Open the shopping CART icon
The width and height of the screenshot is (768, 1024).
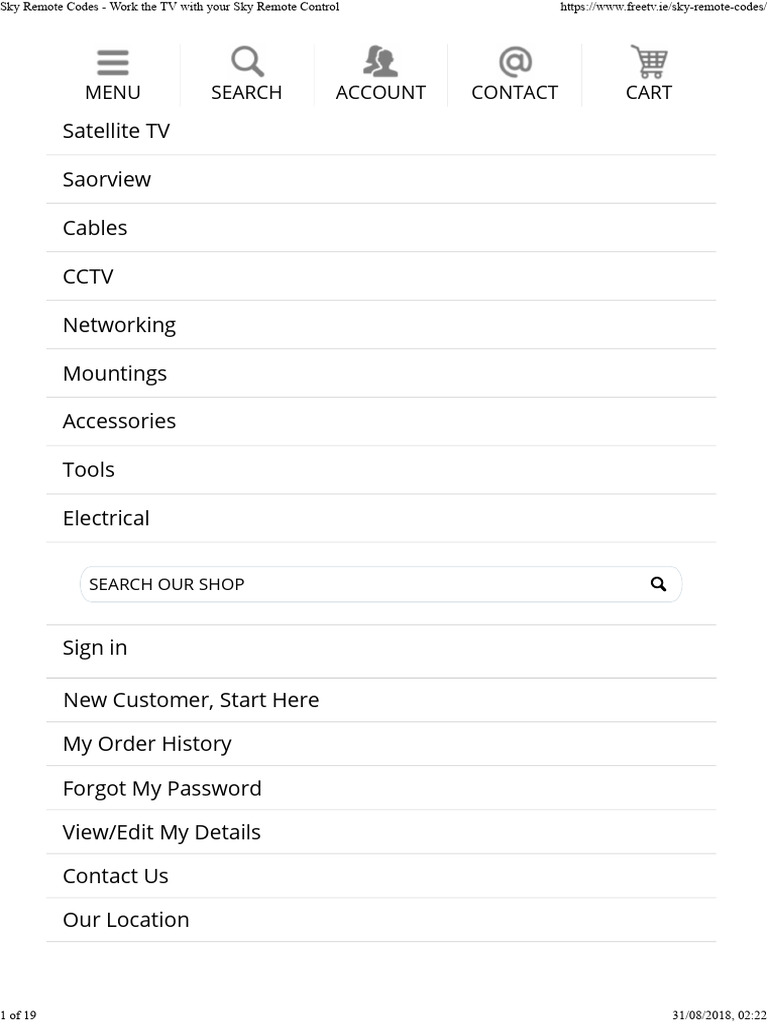point(649,63)
